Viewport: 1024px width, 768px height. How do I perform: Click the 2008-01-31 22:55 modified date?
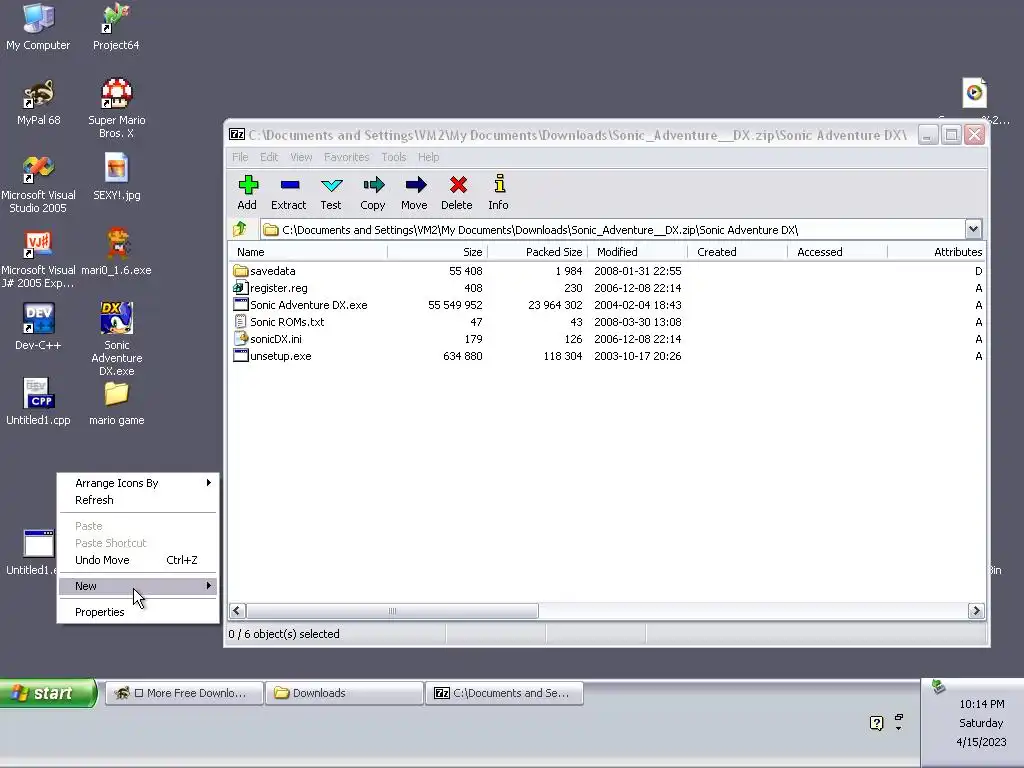(x=637, y=270)
